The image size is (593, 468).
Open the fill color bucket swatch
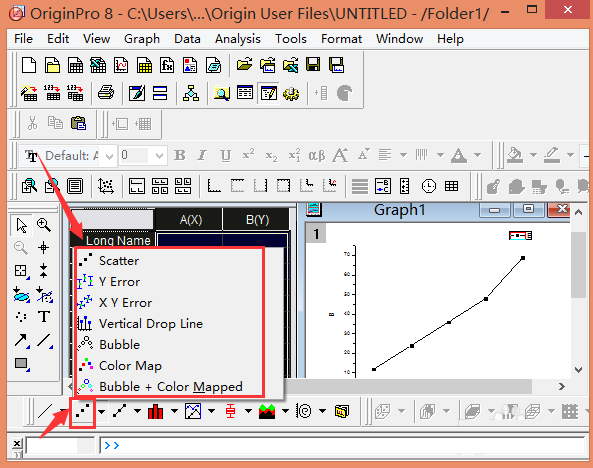pos(515,155)
